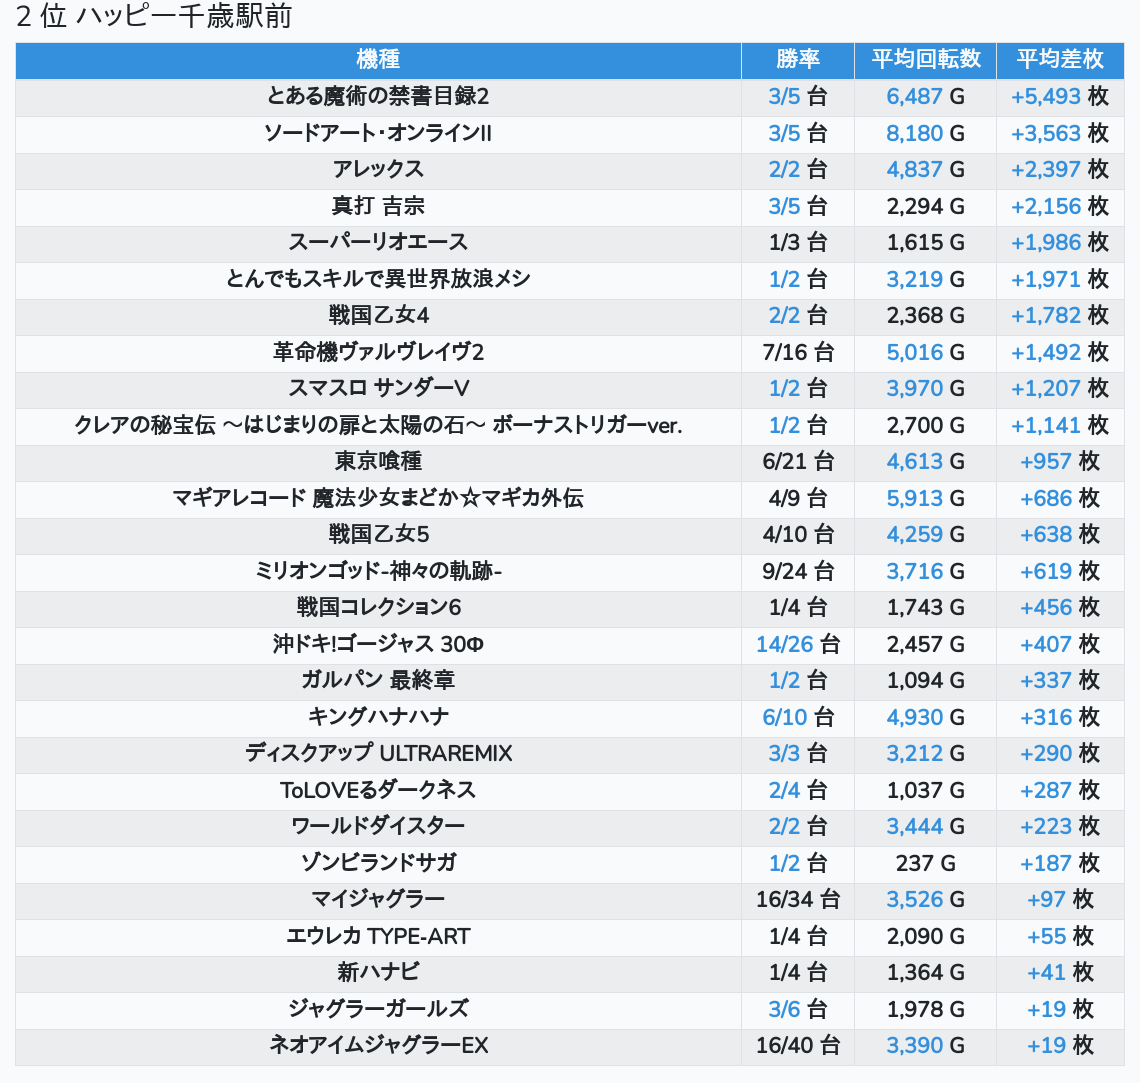
Task: Click とんでもスキルで異世界放浪メシ row name
Action: tap(378, 279)
